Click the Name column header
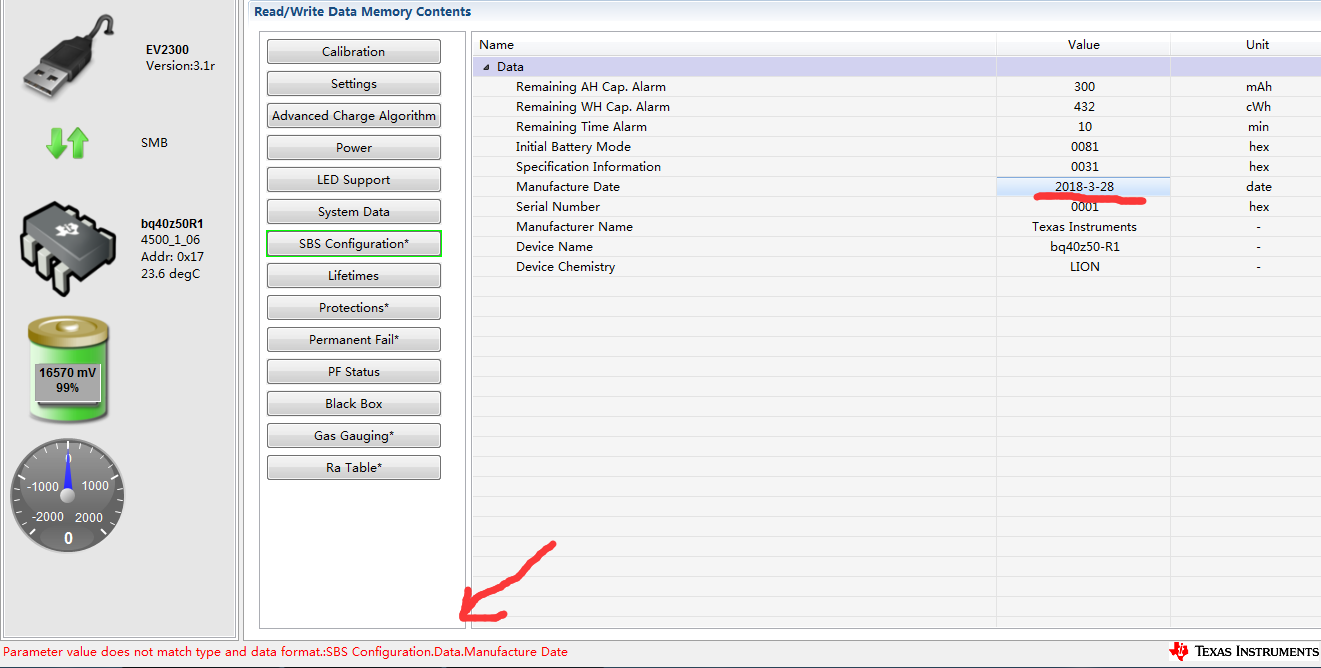This screenshot has width=1321, height=668. 734,45
